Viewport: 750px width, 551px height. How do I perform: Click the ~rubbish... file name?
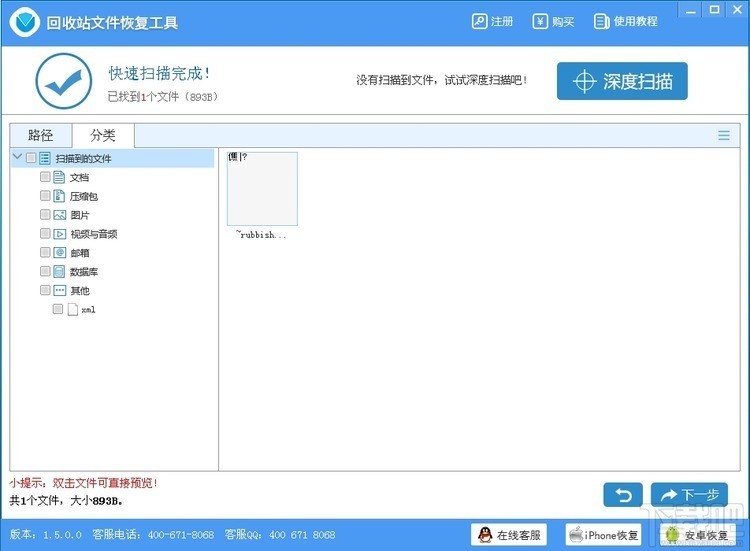pos(261,234)
